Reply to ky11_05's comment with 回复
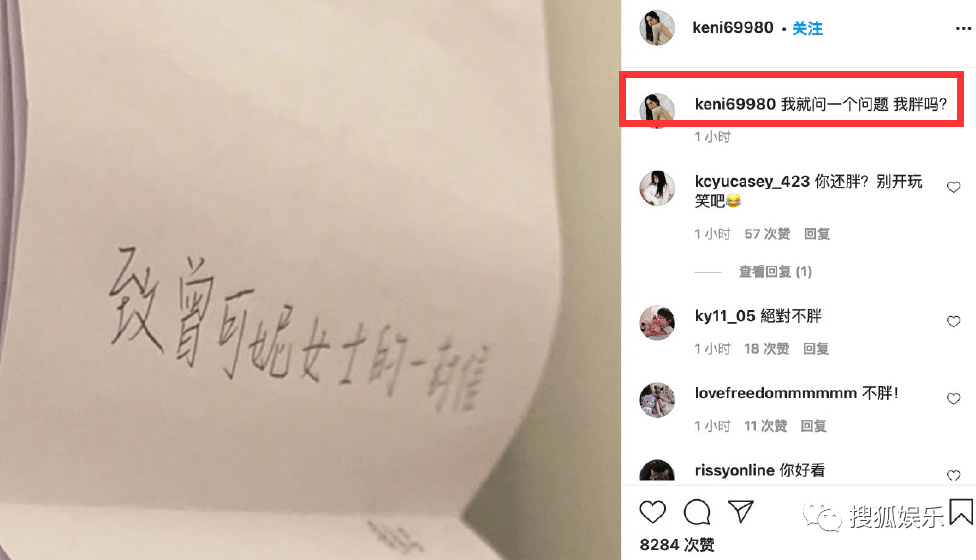Viewport: 976px width, 560px height. 815,348
